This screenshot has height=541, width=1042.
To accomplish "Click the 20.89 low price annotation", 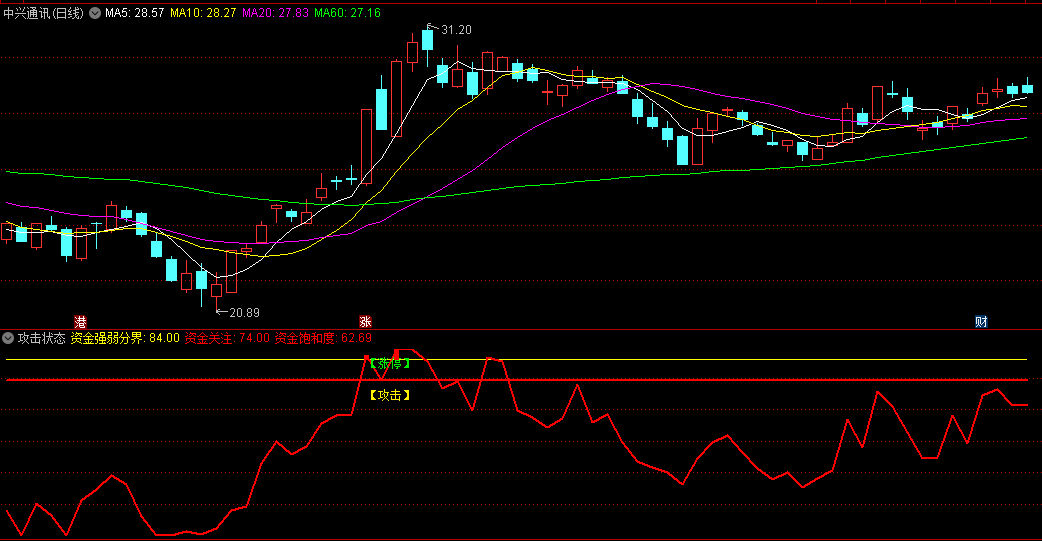I will 244,312.
